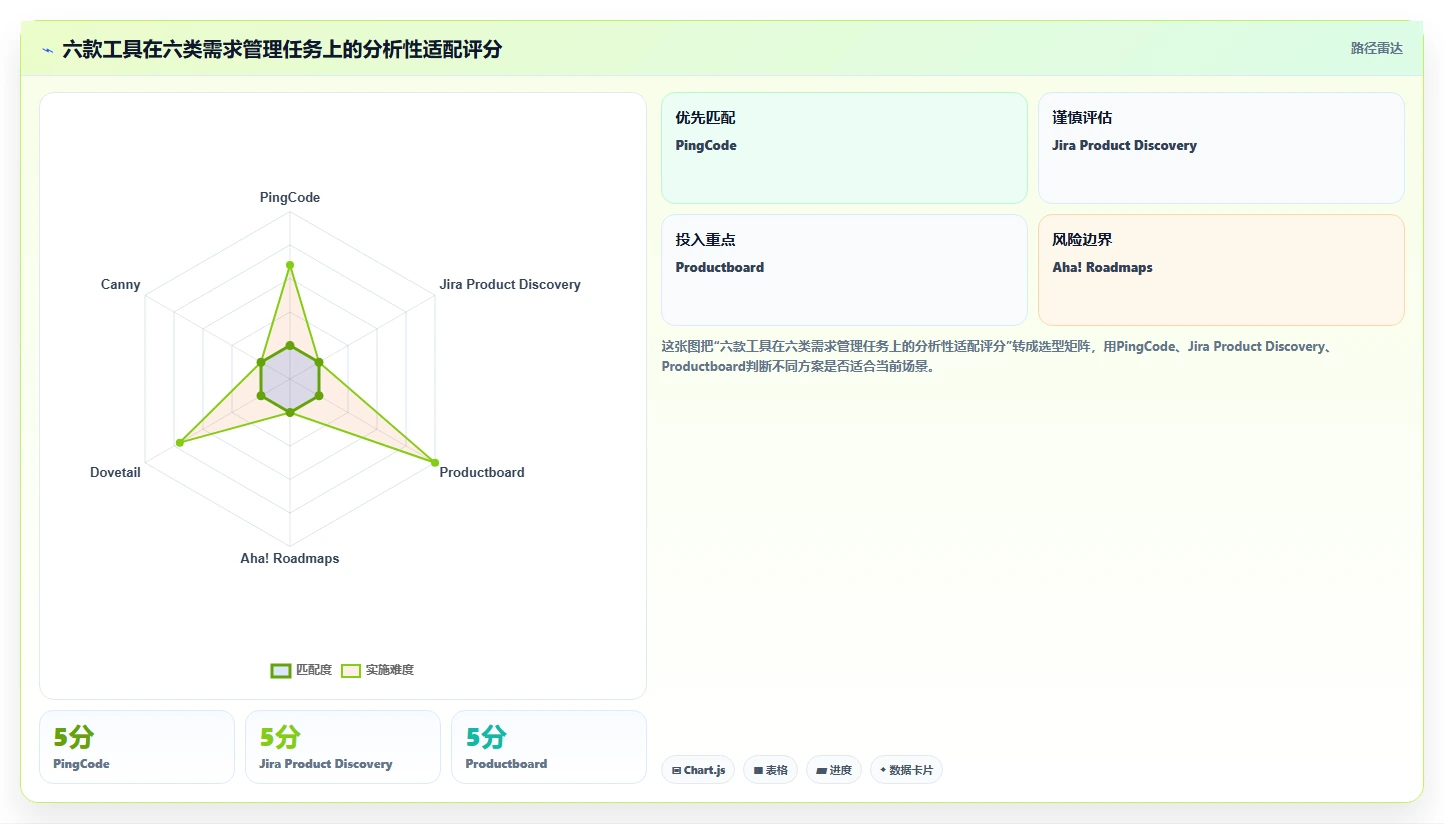Select the 进度 tag chip
Screen dimensions: 1444x824
pyautogui.click(x=834, y=770)
